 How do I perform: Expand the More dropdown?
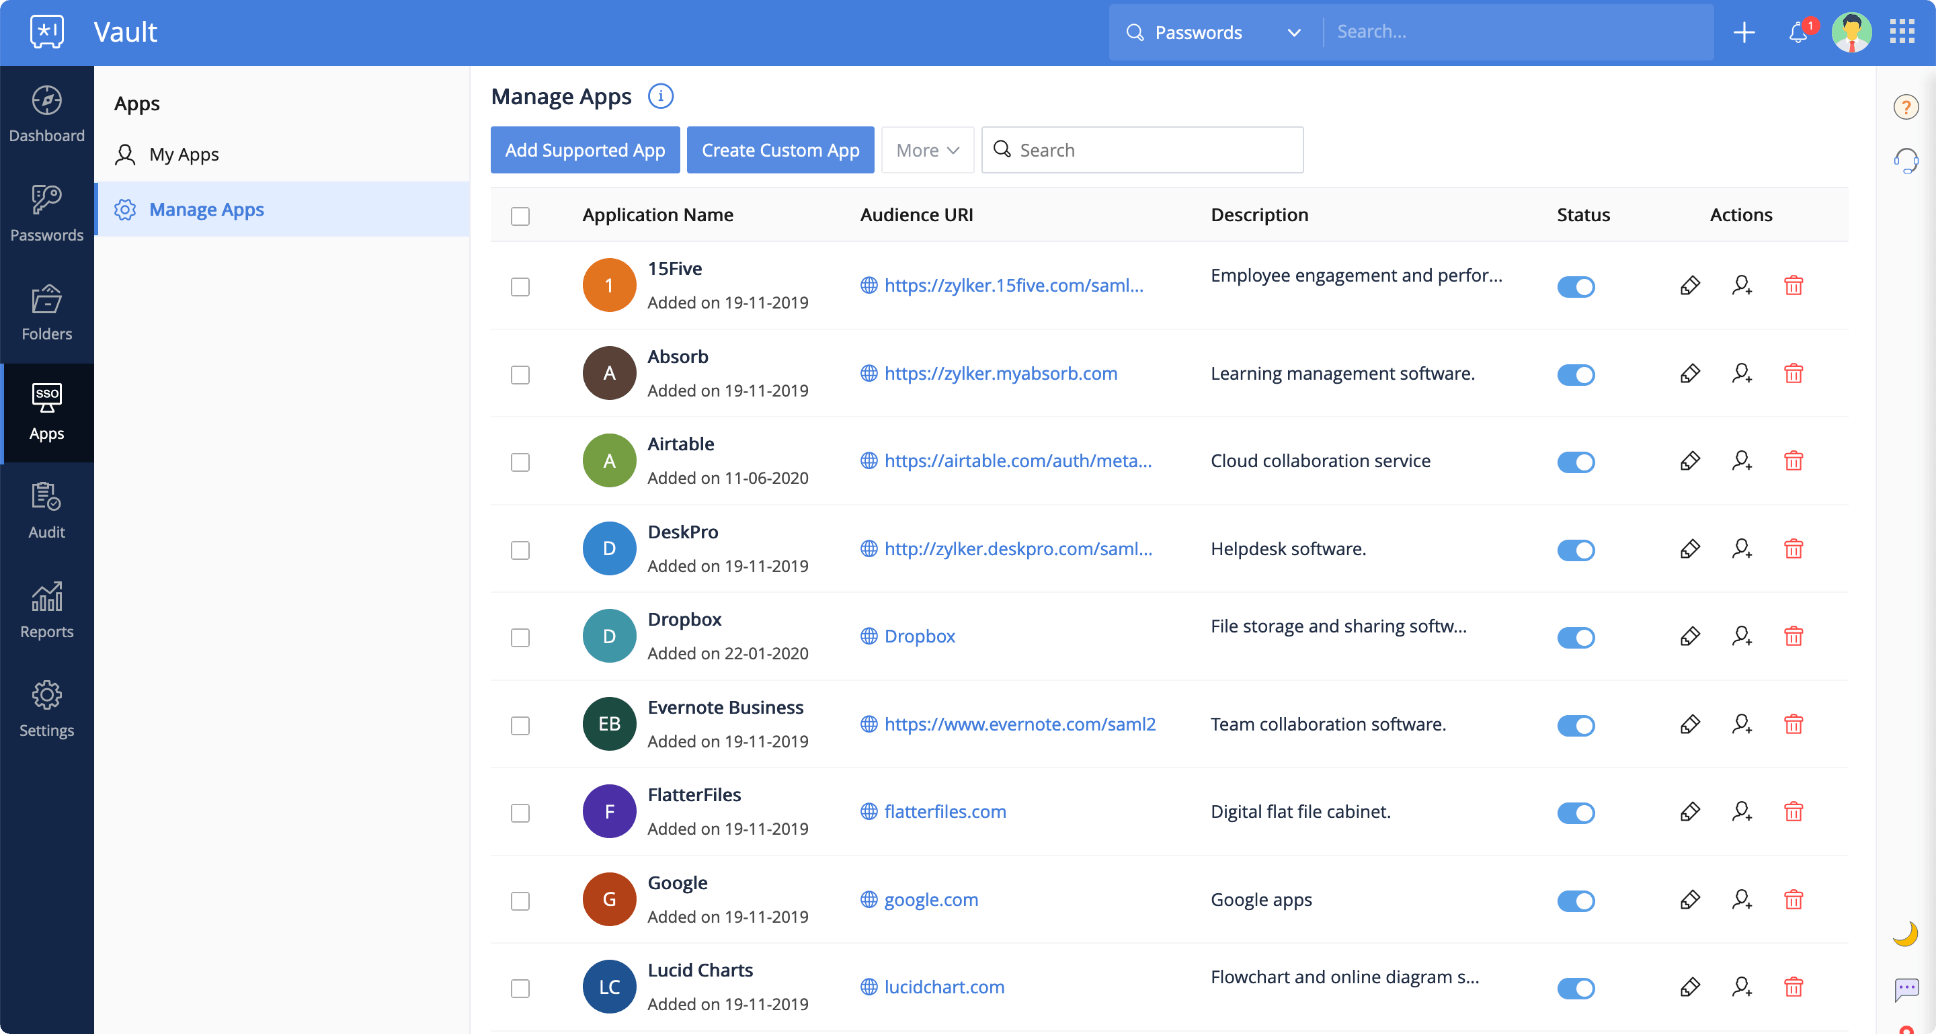928,150
